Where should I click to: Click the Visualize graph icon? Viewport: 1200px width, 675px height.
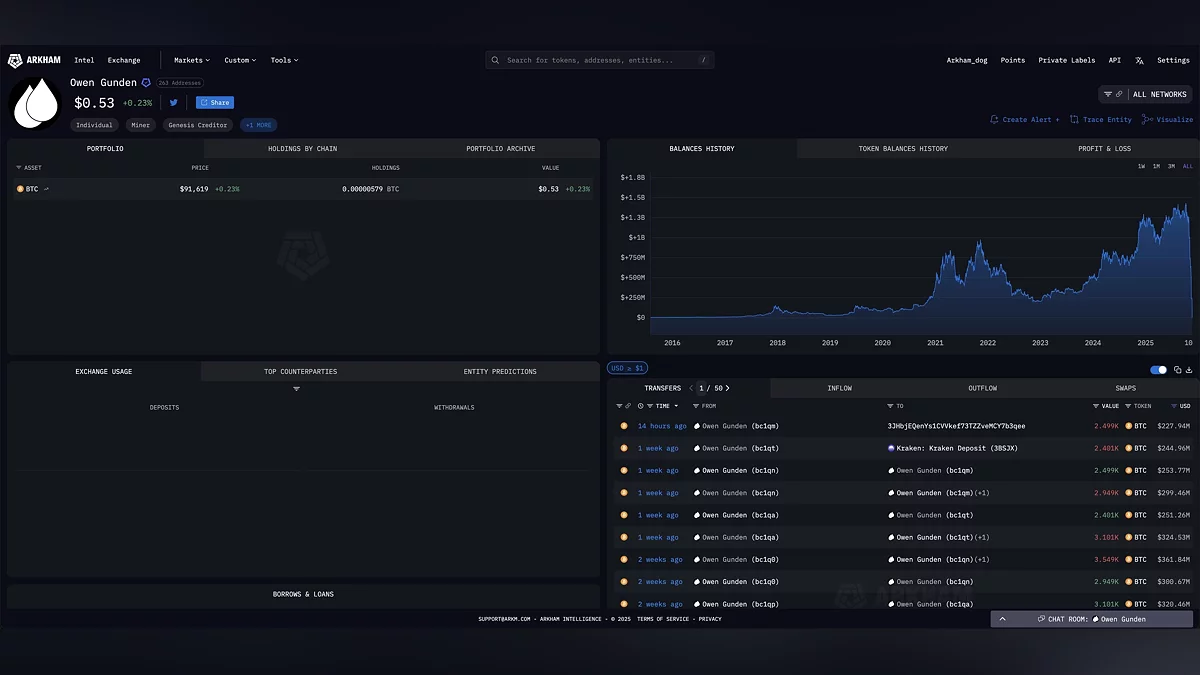[x=1149, y=119]
